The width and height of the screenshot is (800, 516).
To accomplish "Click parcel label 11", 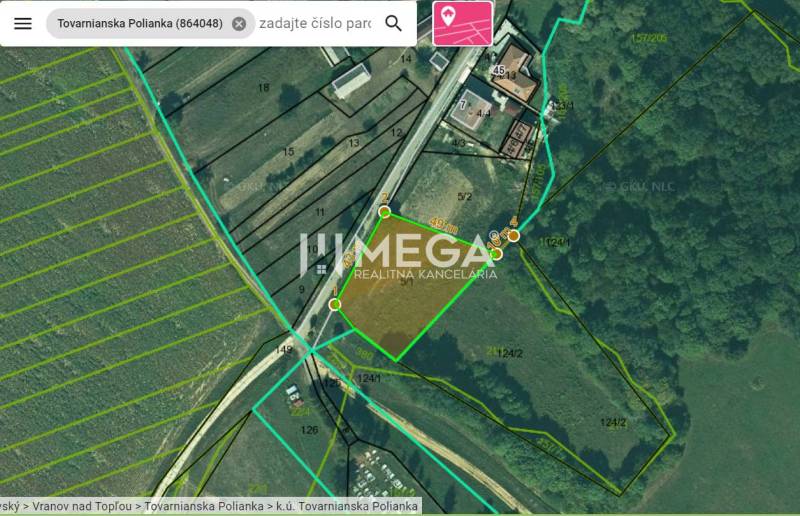I will (x=320, y=212).
